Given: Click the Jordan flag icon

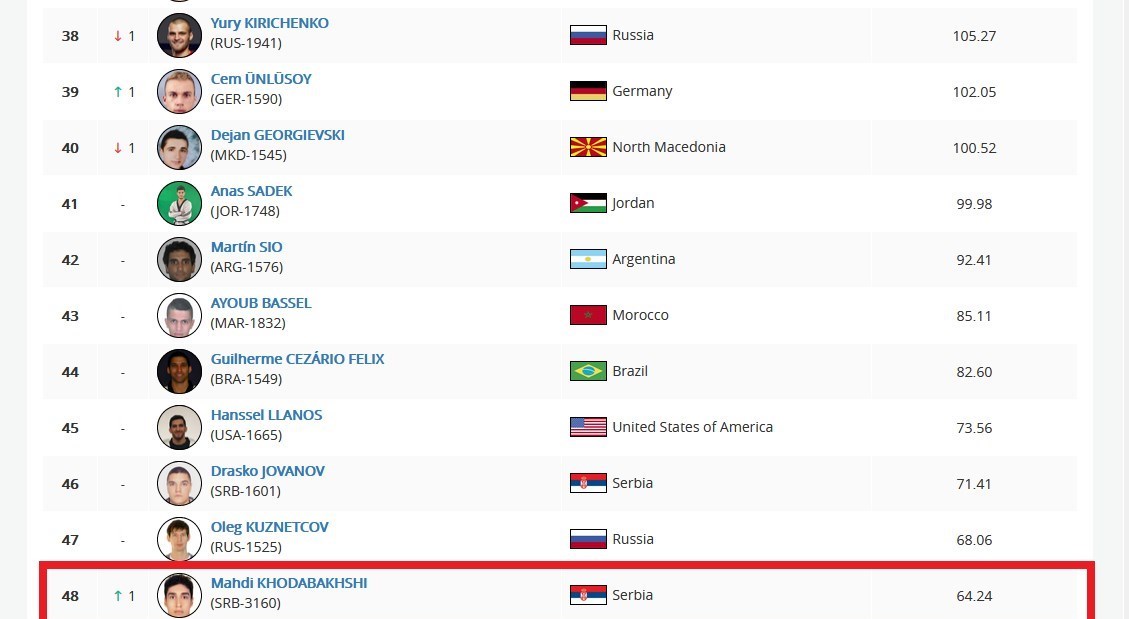Looking at the screenshot, I should 588,203.
